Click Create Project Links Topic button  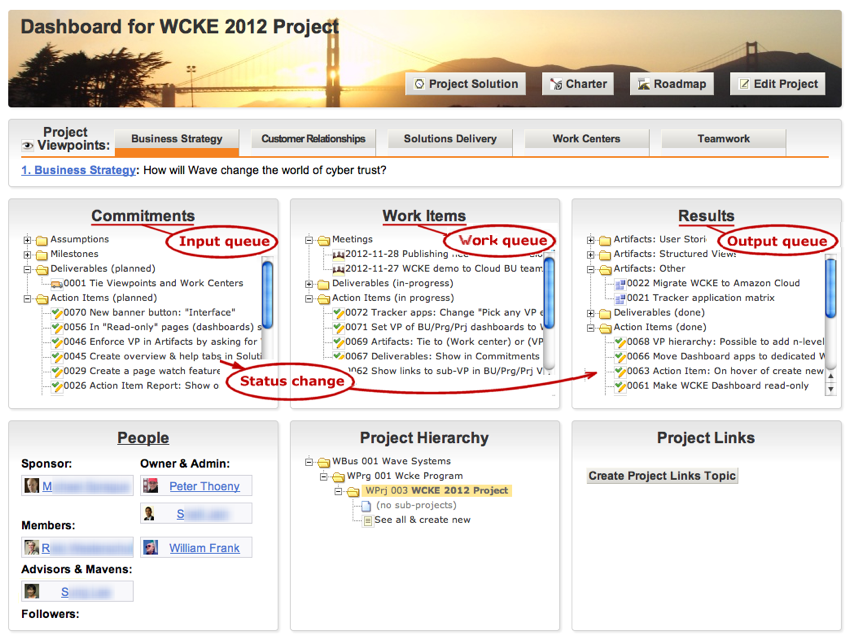[x=662, y=476]
